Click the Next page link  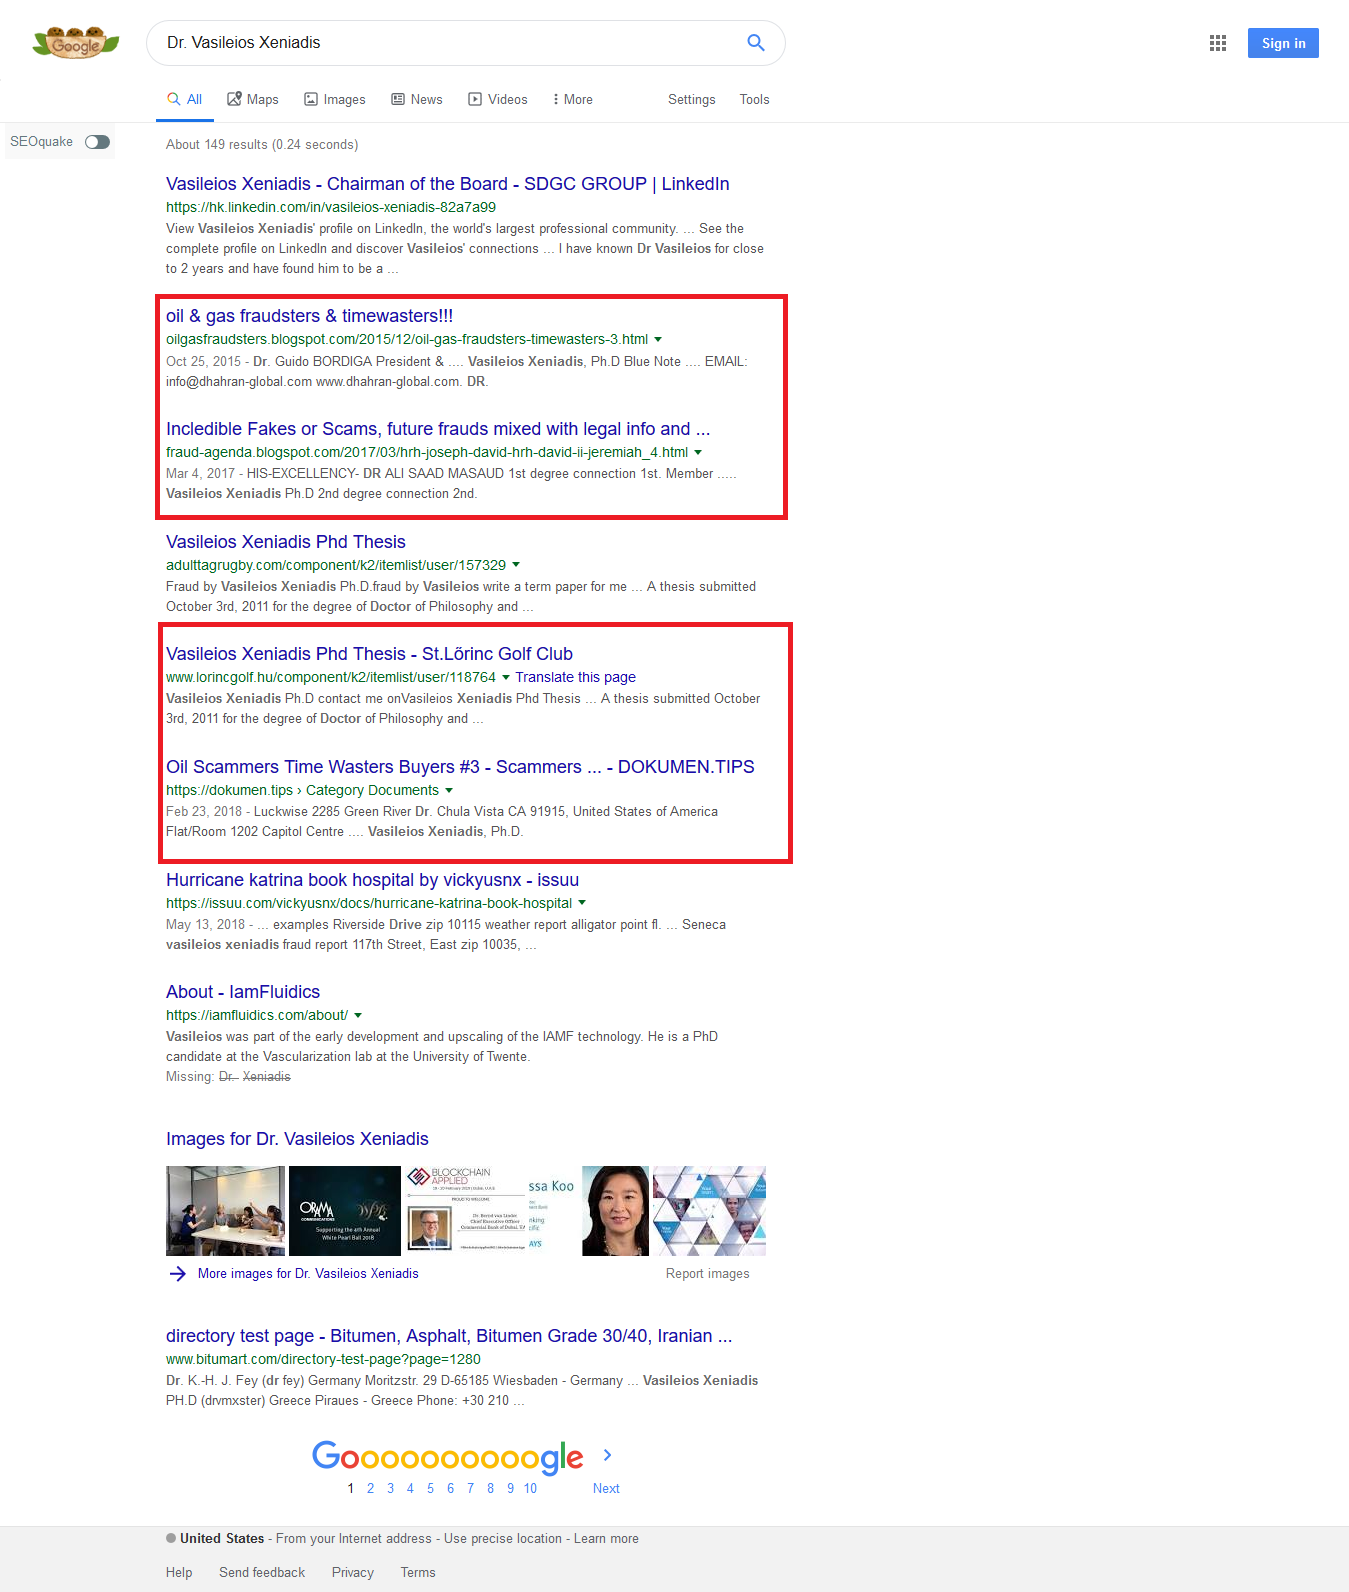pos(606,1488)
